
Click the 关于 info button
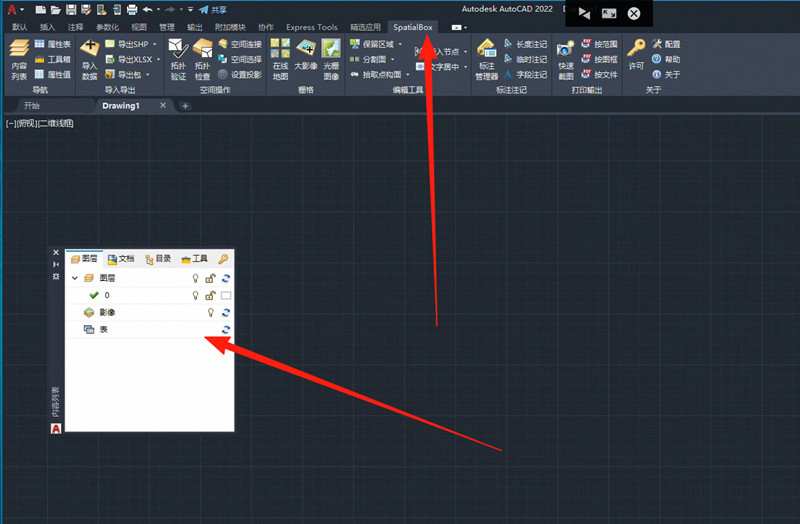(666, 74)
